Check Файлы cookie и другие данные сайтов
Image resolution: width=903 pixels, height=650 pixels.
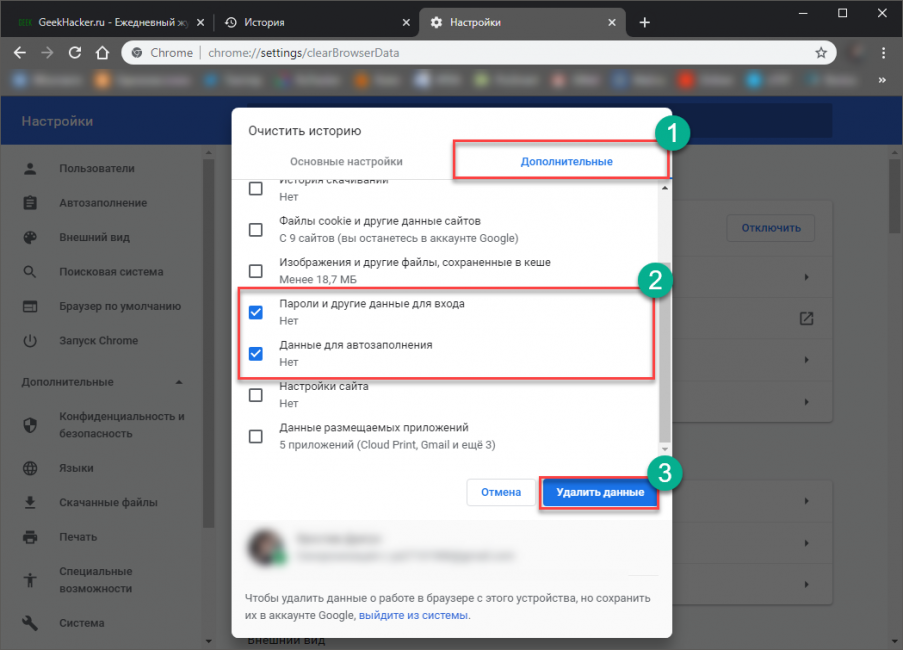click(x=256, y=230)
